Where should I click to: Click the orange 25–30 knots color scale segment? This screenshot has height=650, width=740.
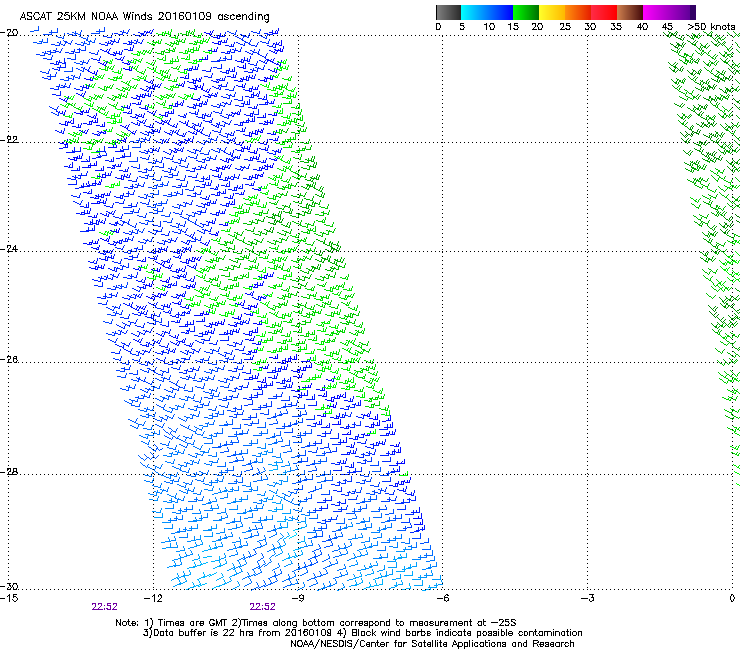578,12
